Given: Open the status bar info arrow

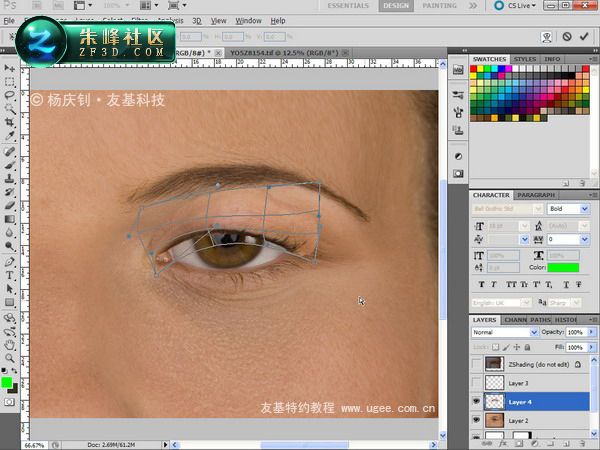Looking at the screenshot, I should click(x=165, y=445).
